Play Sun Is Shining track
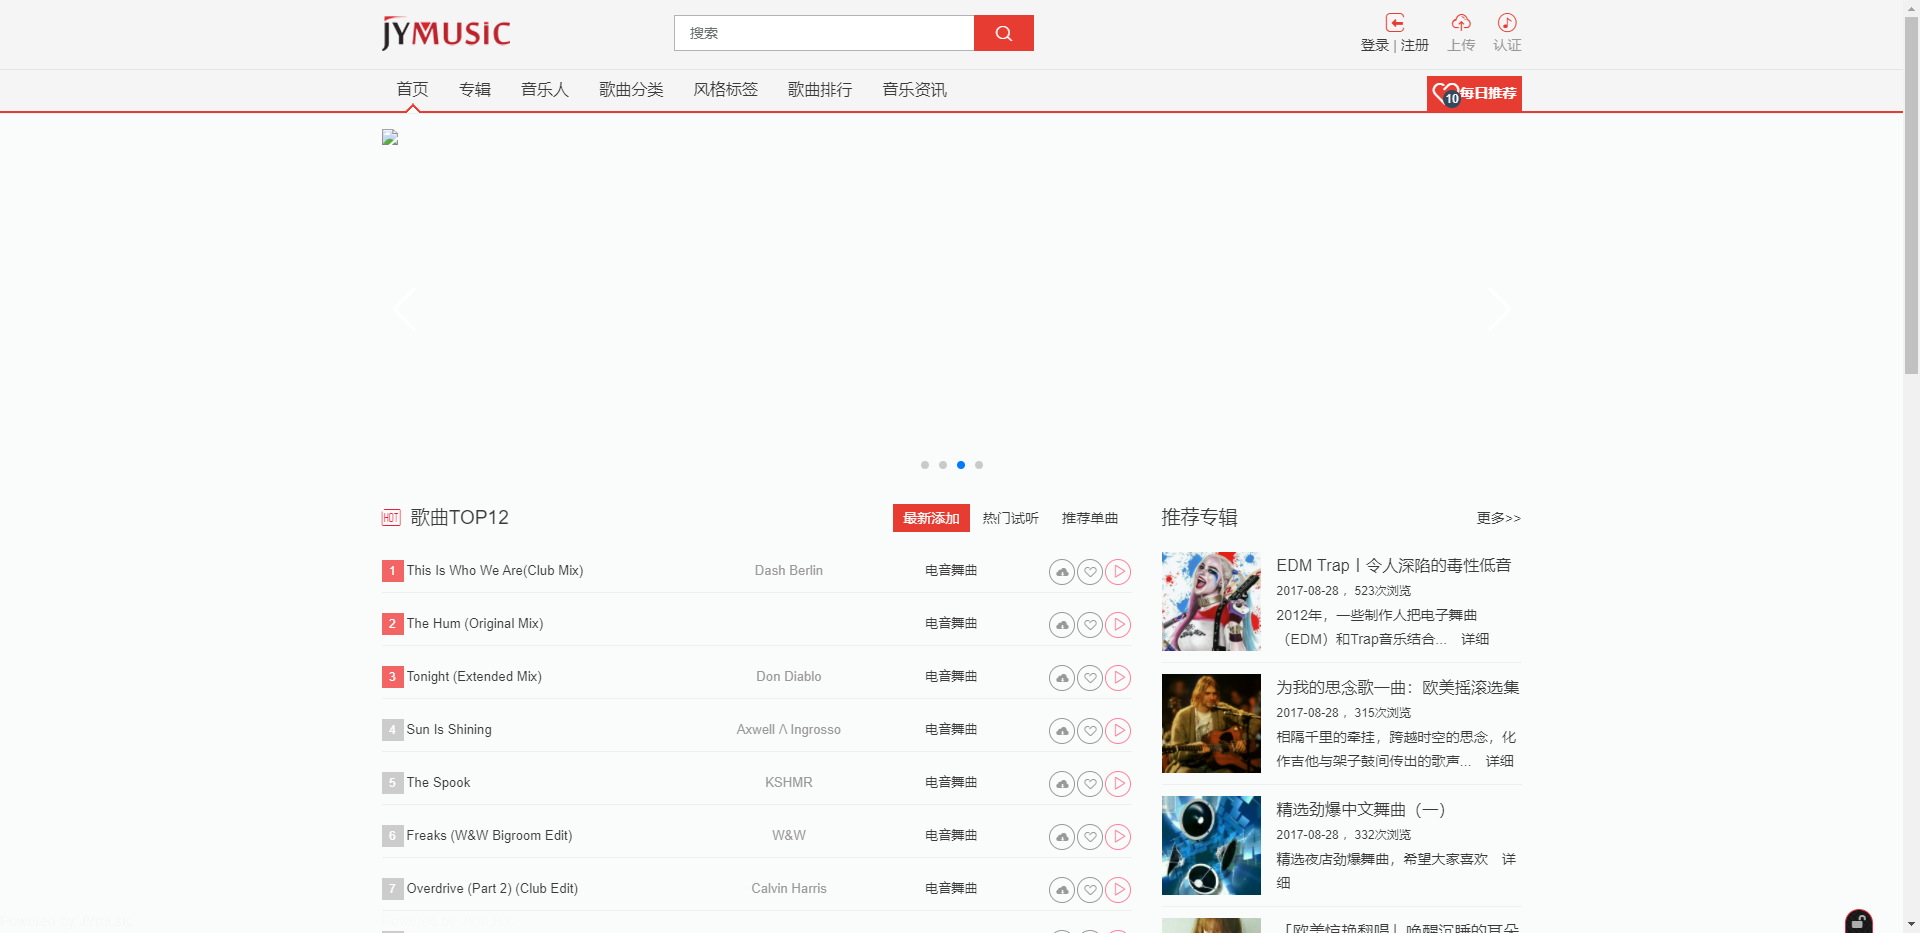This screenshot has width=1920, height=933. (x=1118, y=731)
